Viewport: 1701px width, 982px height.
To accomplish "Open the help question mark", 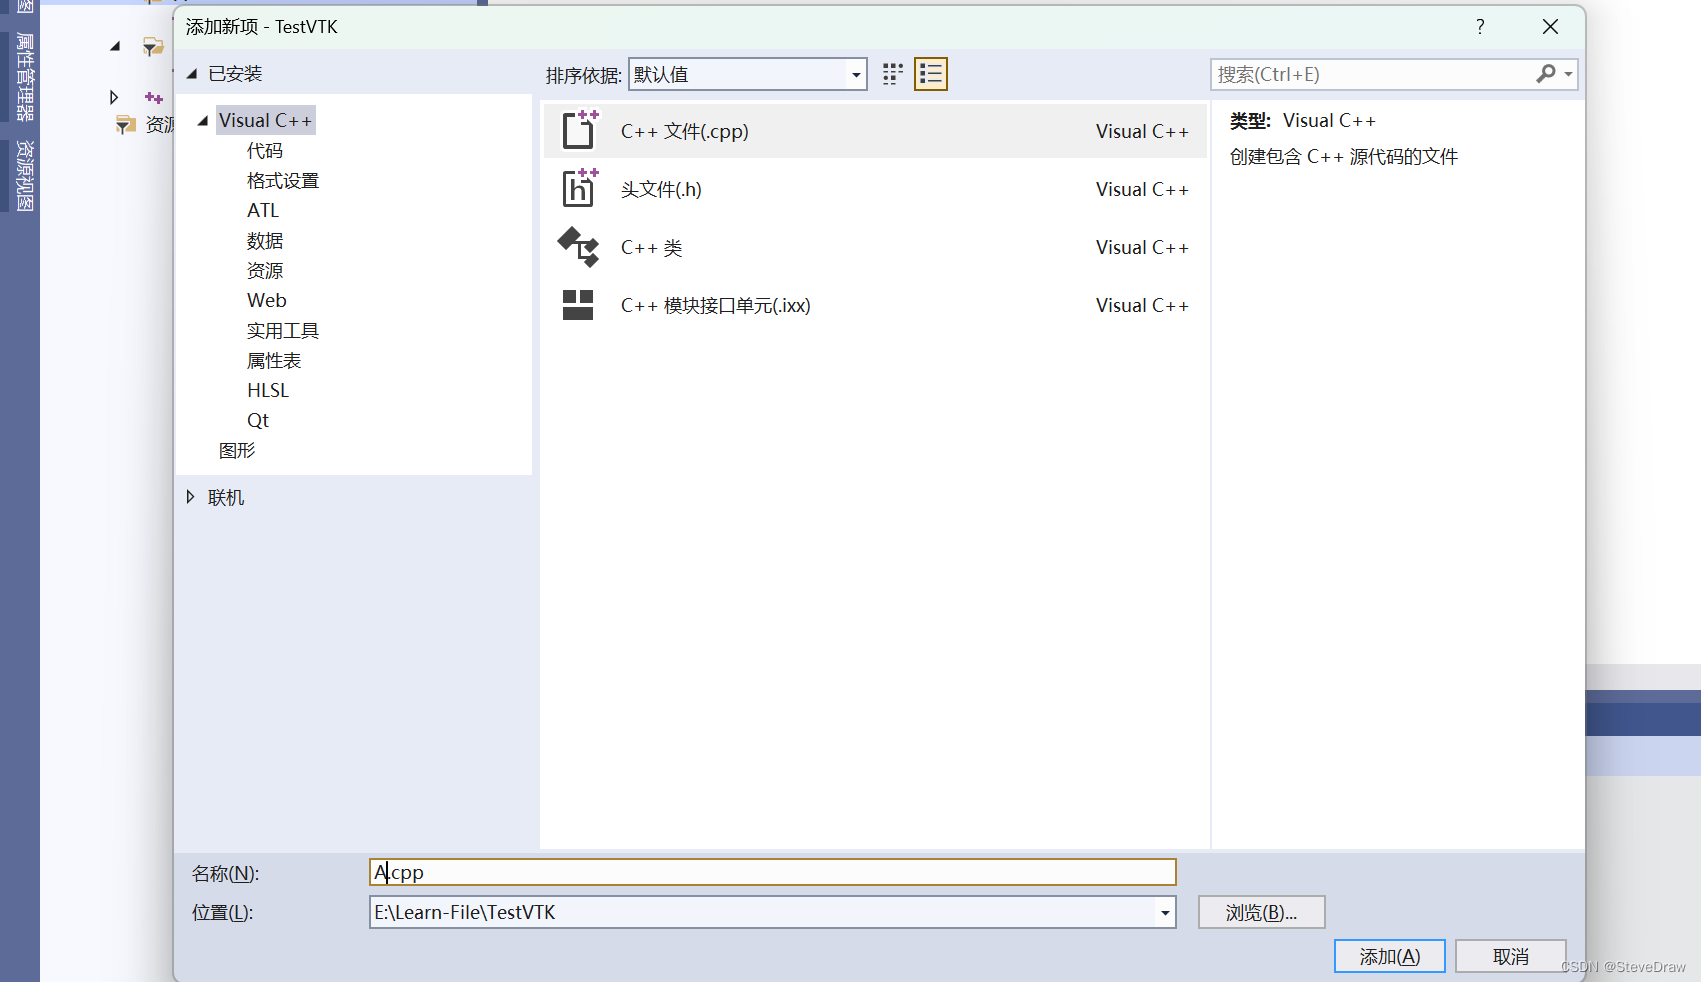I will [x=1480, y=27].
